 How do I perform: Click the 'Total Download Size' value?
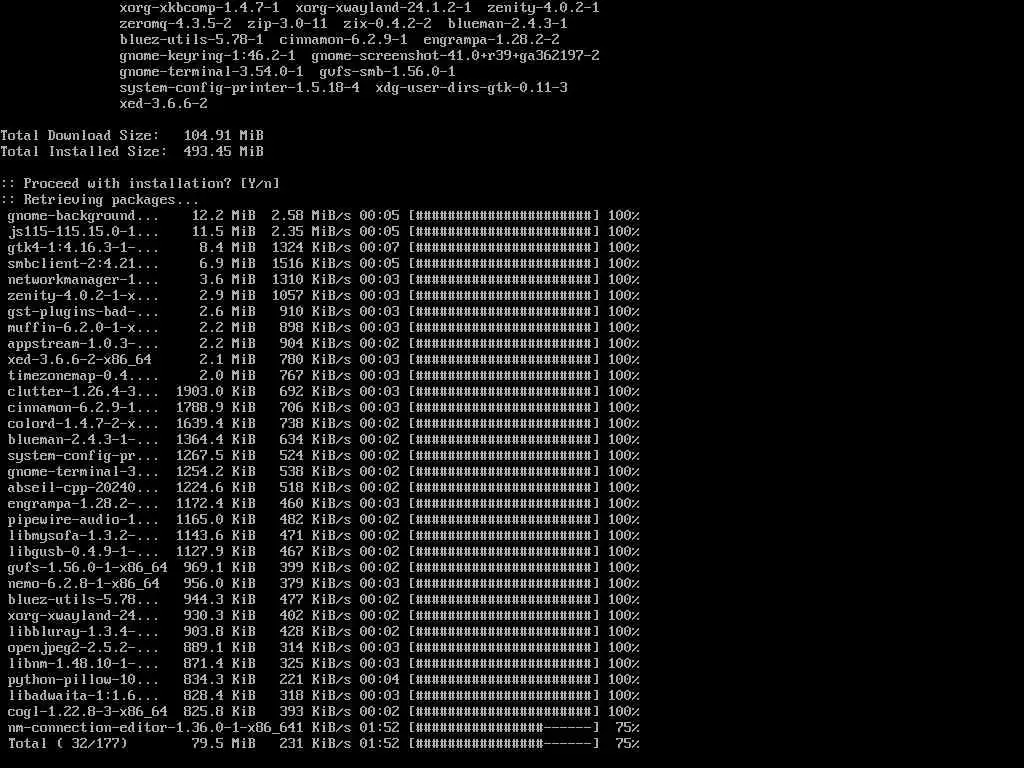[x=223, y=135]
